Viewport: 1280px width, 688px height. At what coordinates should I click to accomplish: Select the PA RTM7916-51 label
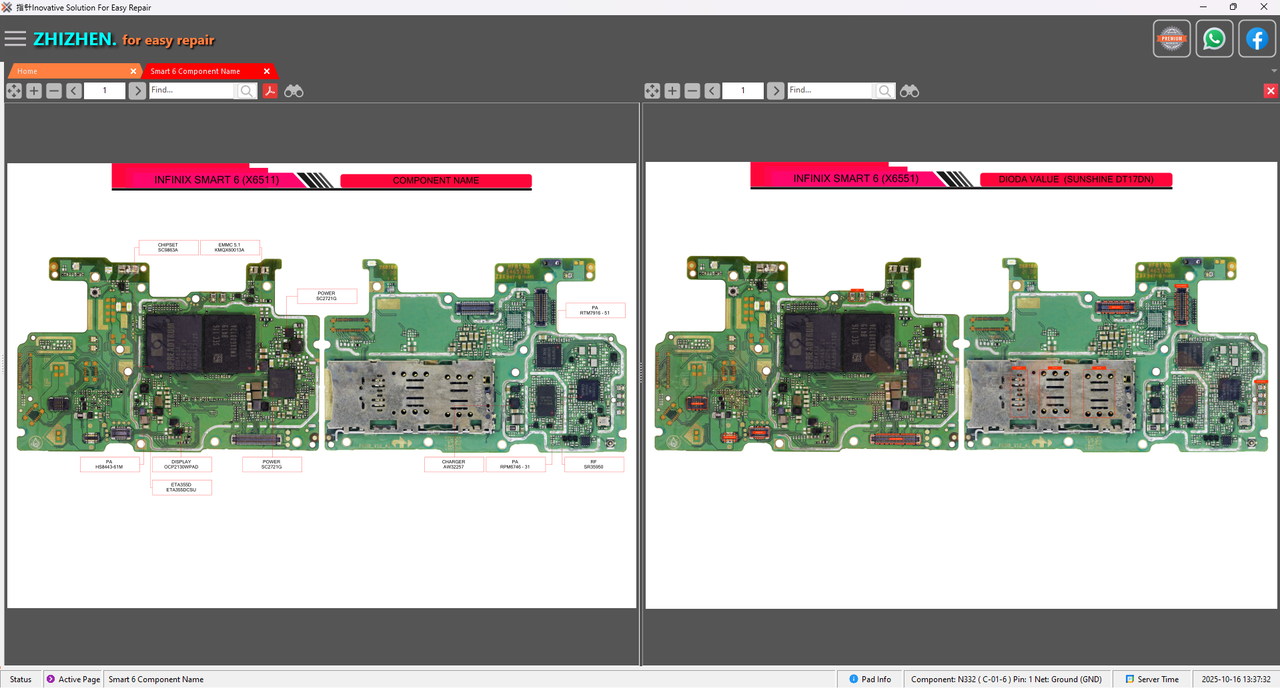pyautogui.click(x=595, y=310)
